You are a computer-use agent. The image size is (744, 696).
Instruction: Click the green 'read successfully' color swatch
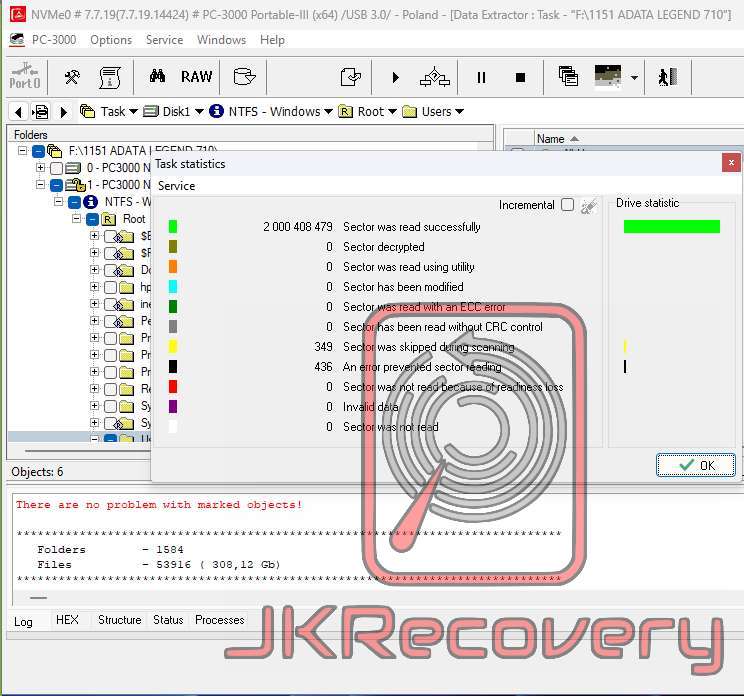[x=173, y=227]
